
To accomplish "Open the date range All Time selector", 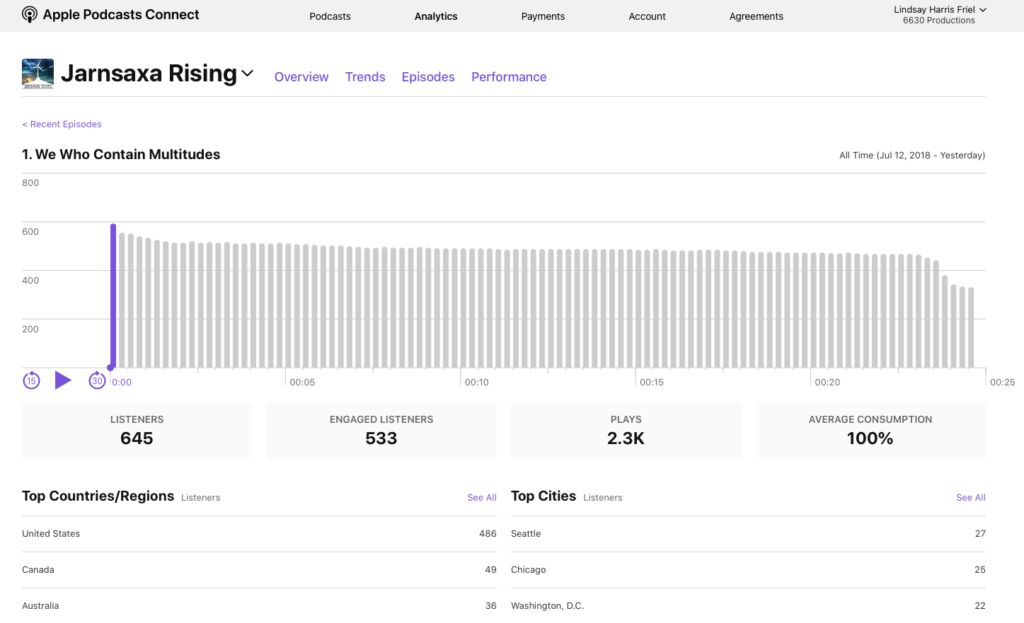I will [x=912, y=156].
